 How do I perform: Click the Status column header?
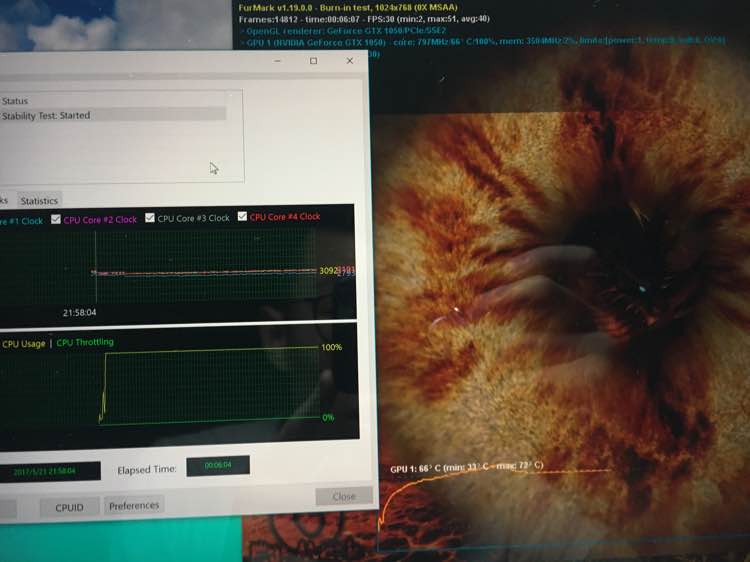(x=14, y=101)
